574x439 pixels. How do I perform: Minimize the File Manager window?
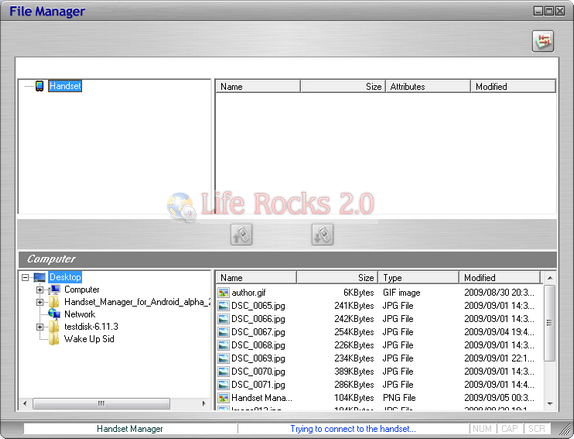point(538,11)
